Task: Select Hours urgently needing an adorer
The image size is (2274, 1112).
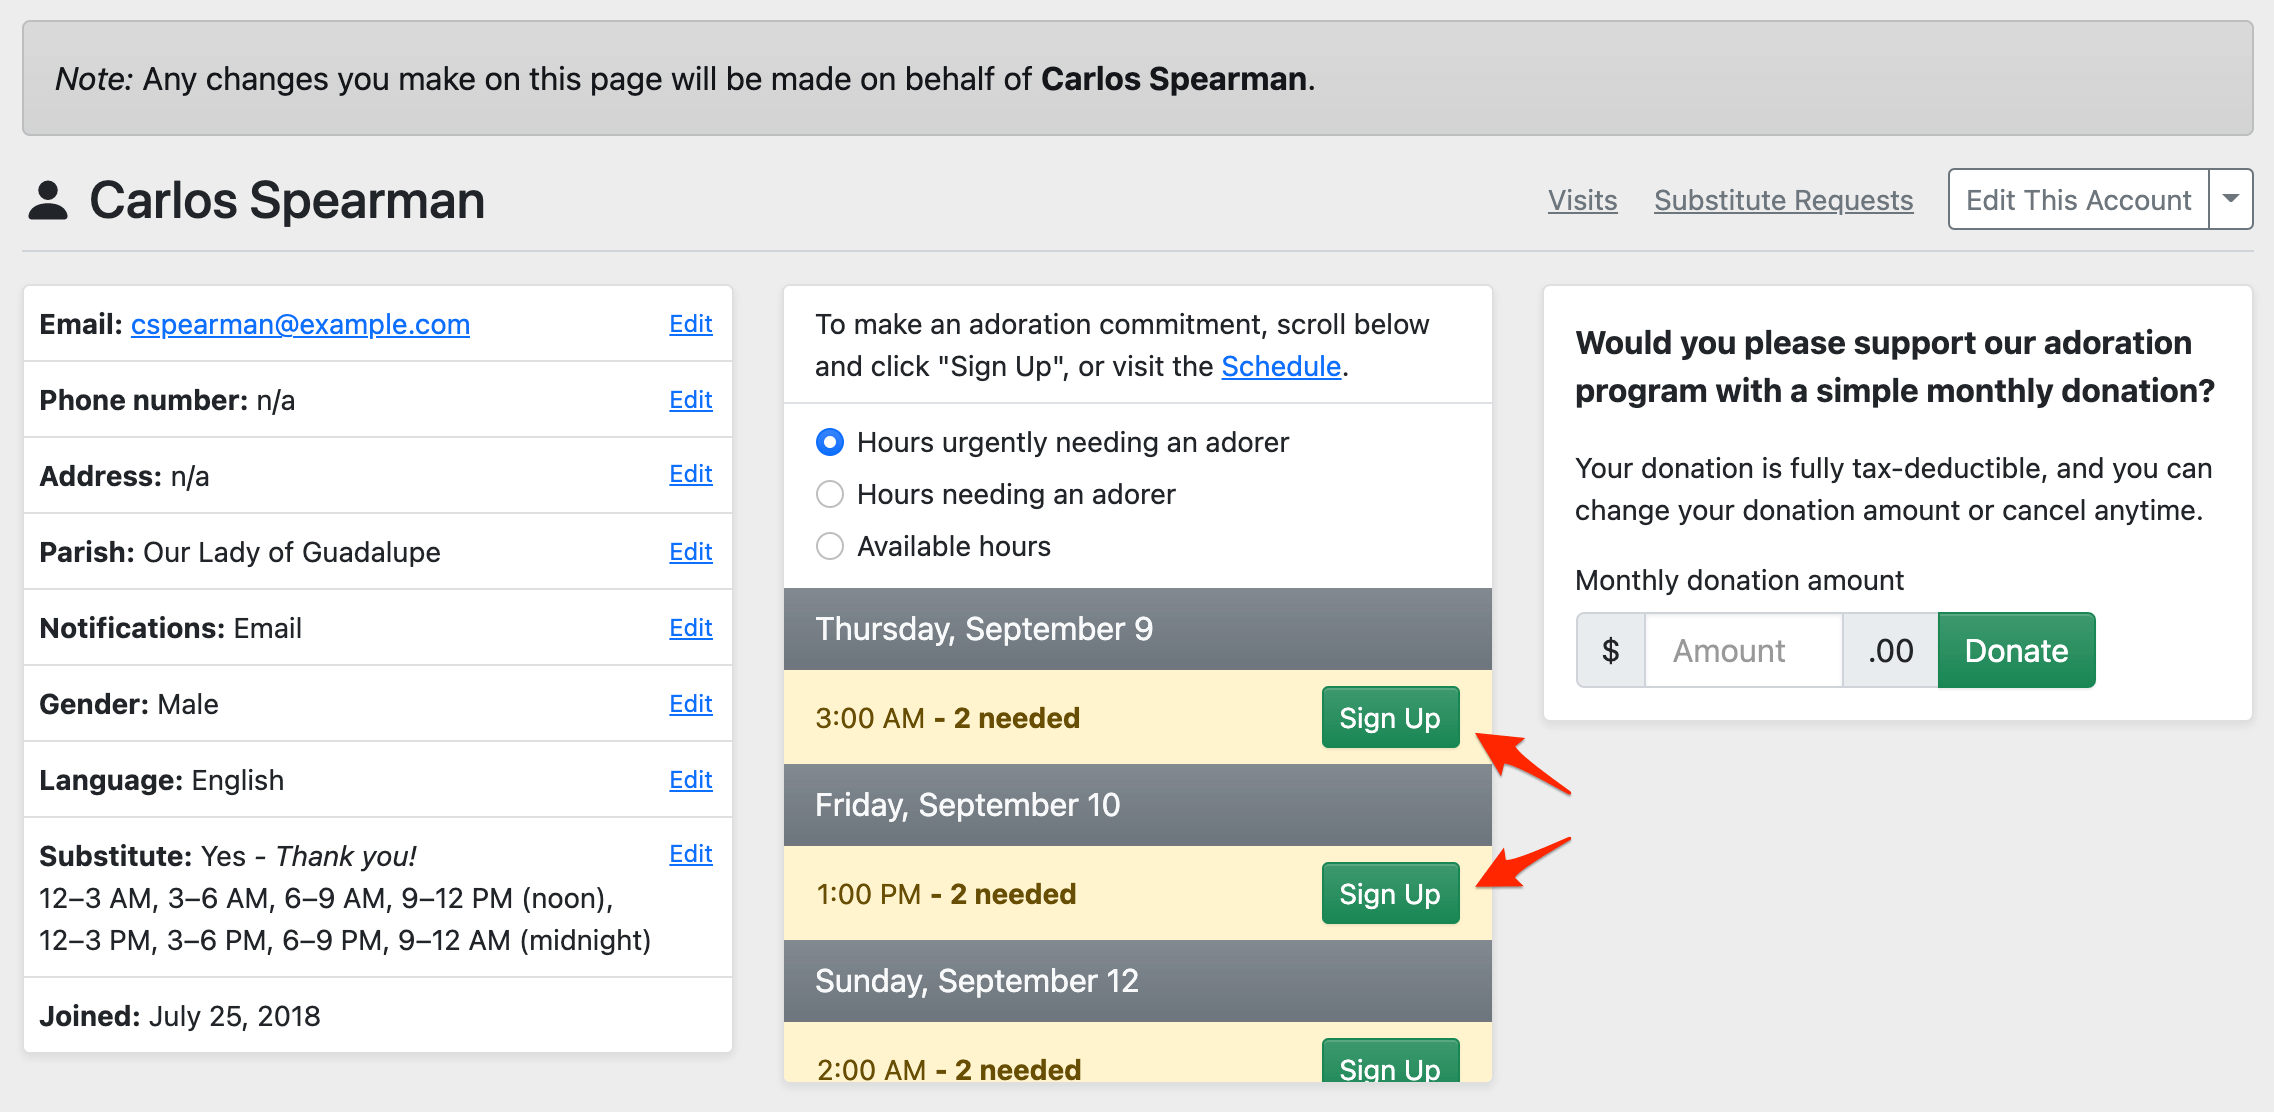Action: (830, 442)
